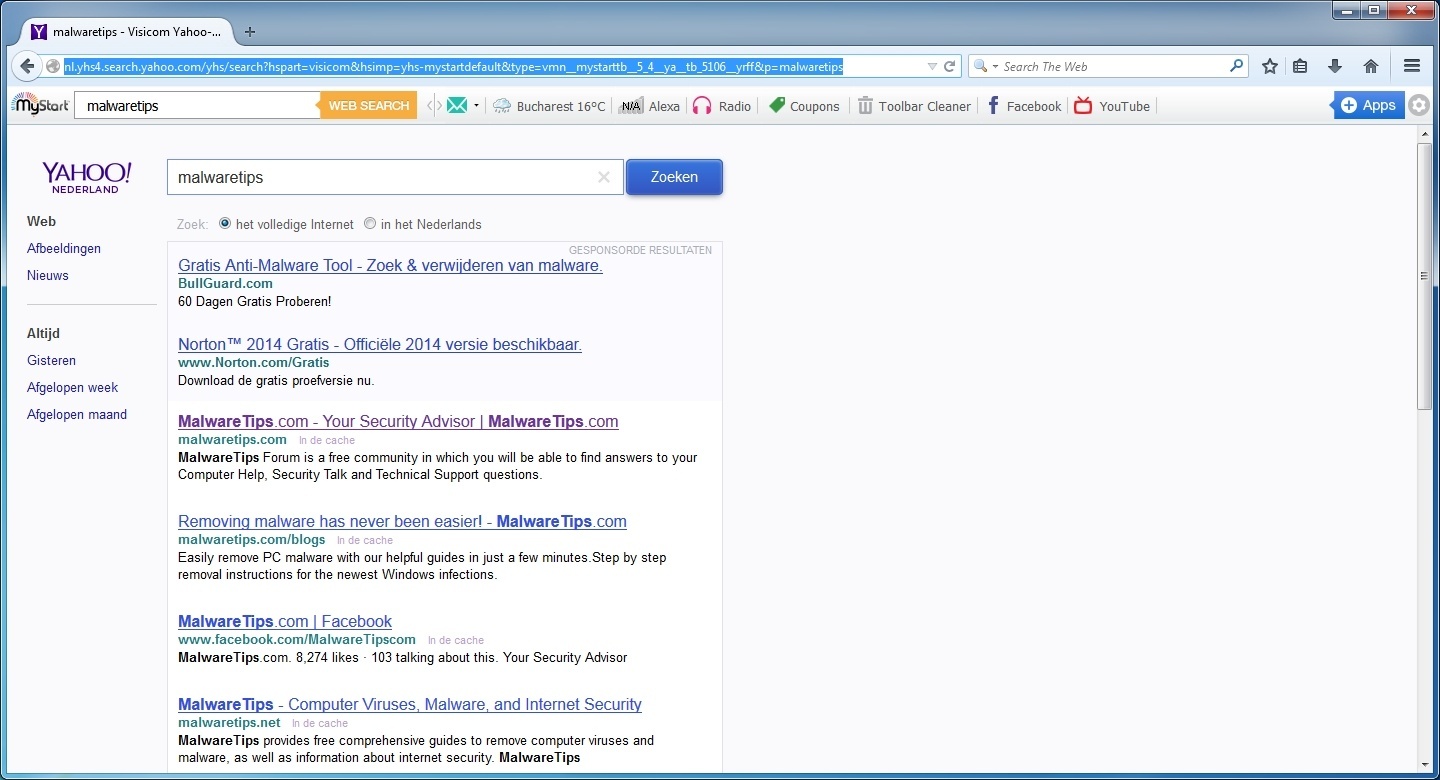Click the www.Norton.com/Gratis ad URL

253,362
